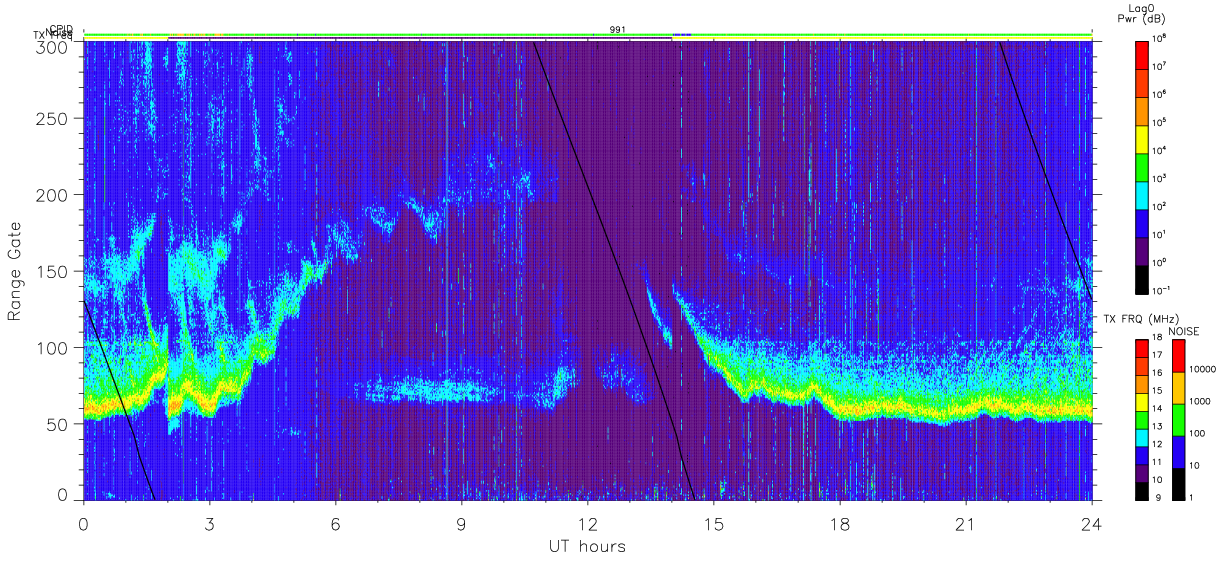Click the x-axis tick label '24'
Screen dimensions: 1228x567
pos(1092,523)
